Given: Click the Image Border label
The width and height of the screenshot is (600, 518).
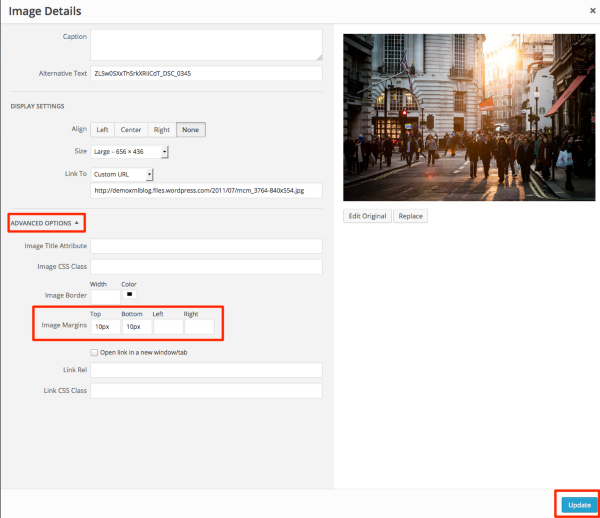Looking at the screenshot, I should click(x=65, y=295).
